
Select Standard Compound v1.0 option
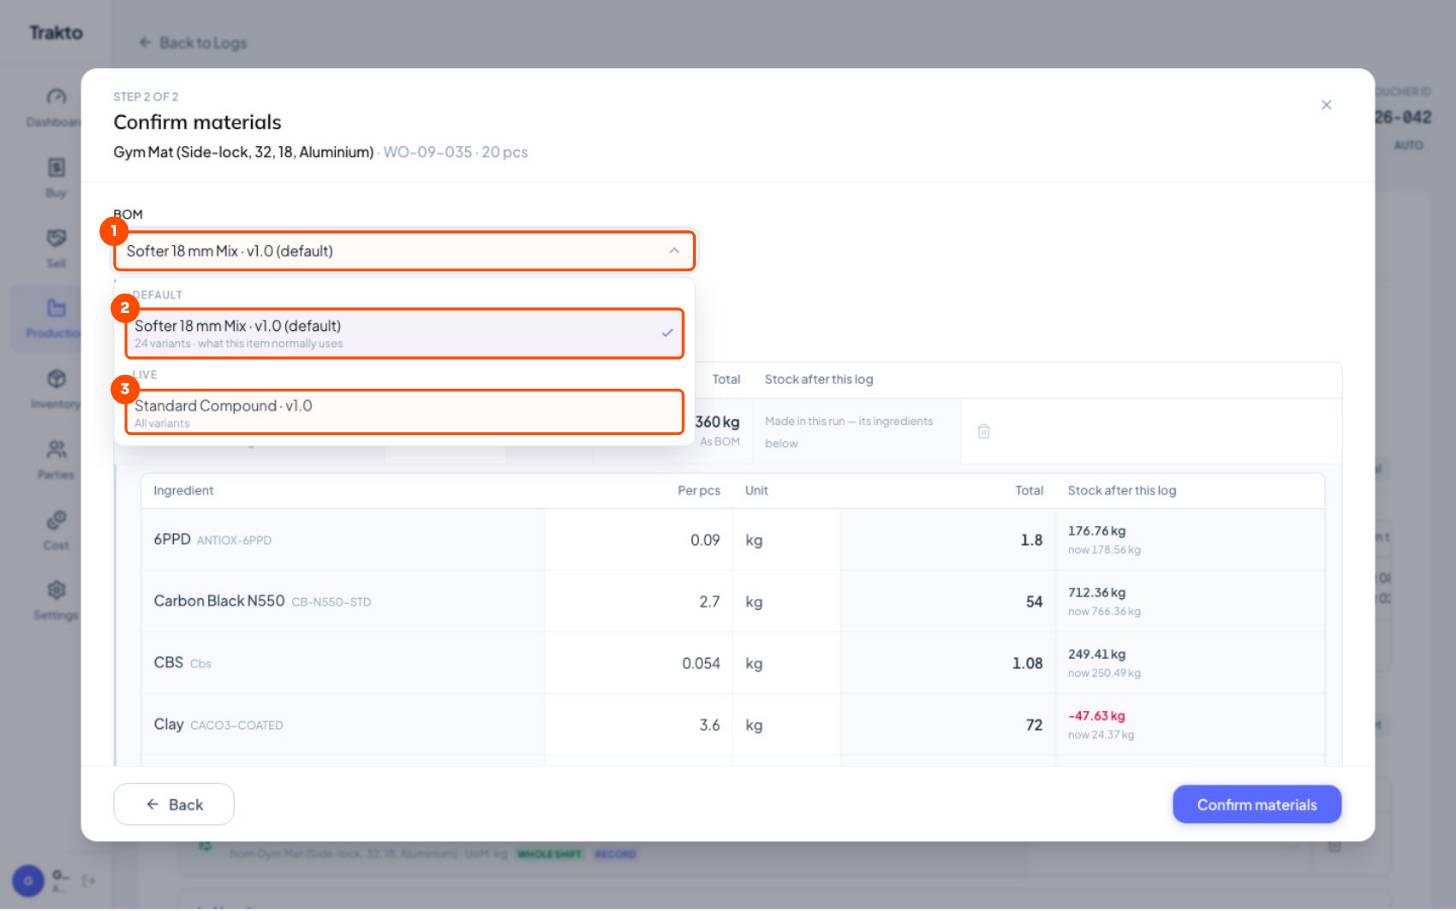pos(404,412)
